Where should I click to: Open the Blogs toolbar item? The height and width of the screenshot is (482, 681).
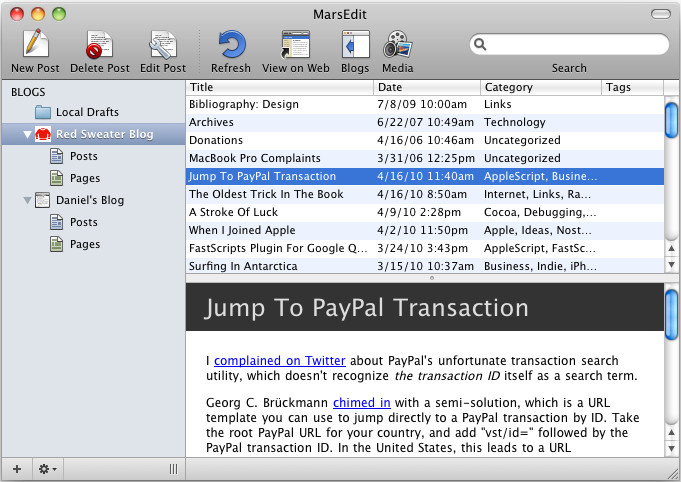355,45
